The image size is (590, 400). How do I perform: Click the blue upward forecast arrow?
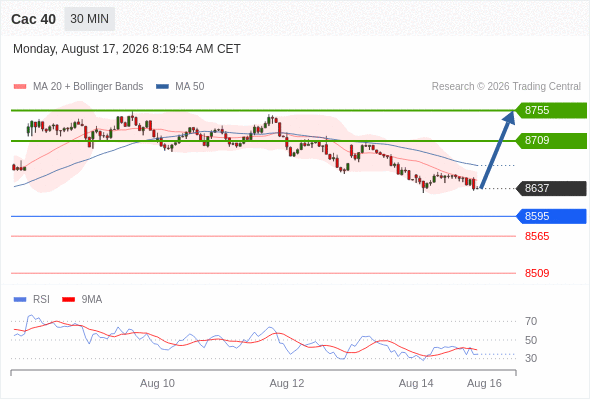click(x=498, y=149)
